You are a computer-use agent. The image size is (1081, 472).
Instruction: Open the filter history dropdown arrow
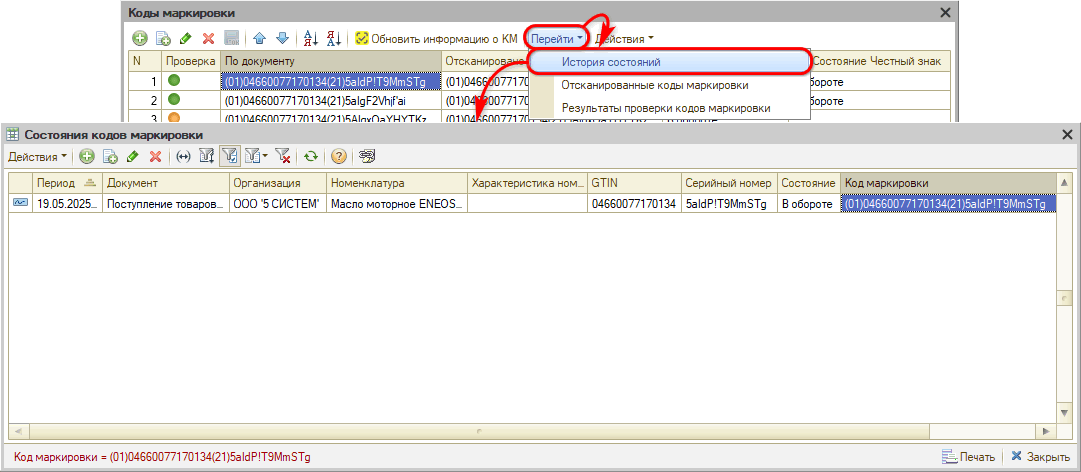(265, 157)
